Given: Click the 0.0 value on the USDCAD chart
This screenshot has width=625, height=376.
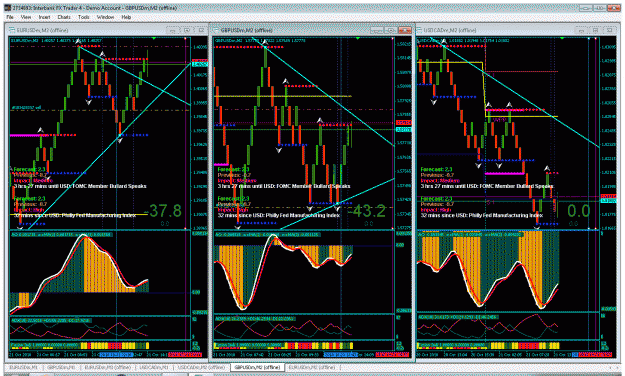Looking at the screenshot, I should click(x=578, y=211).
